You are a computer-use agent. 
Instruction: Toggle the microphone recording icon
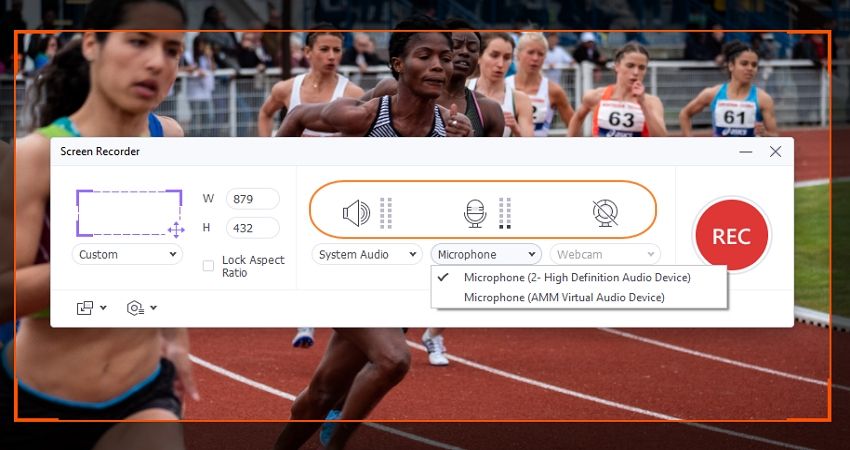pyautogui.click(x=475, y=213)
